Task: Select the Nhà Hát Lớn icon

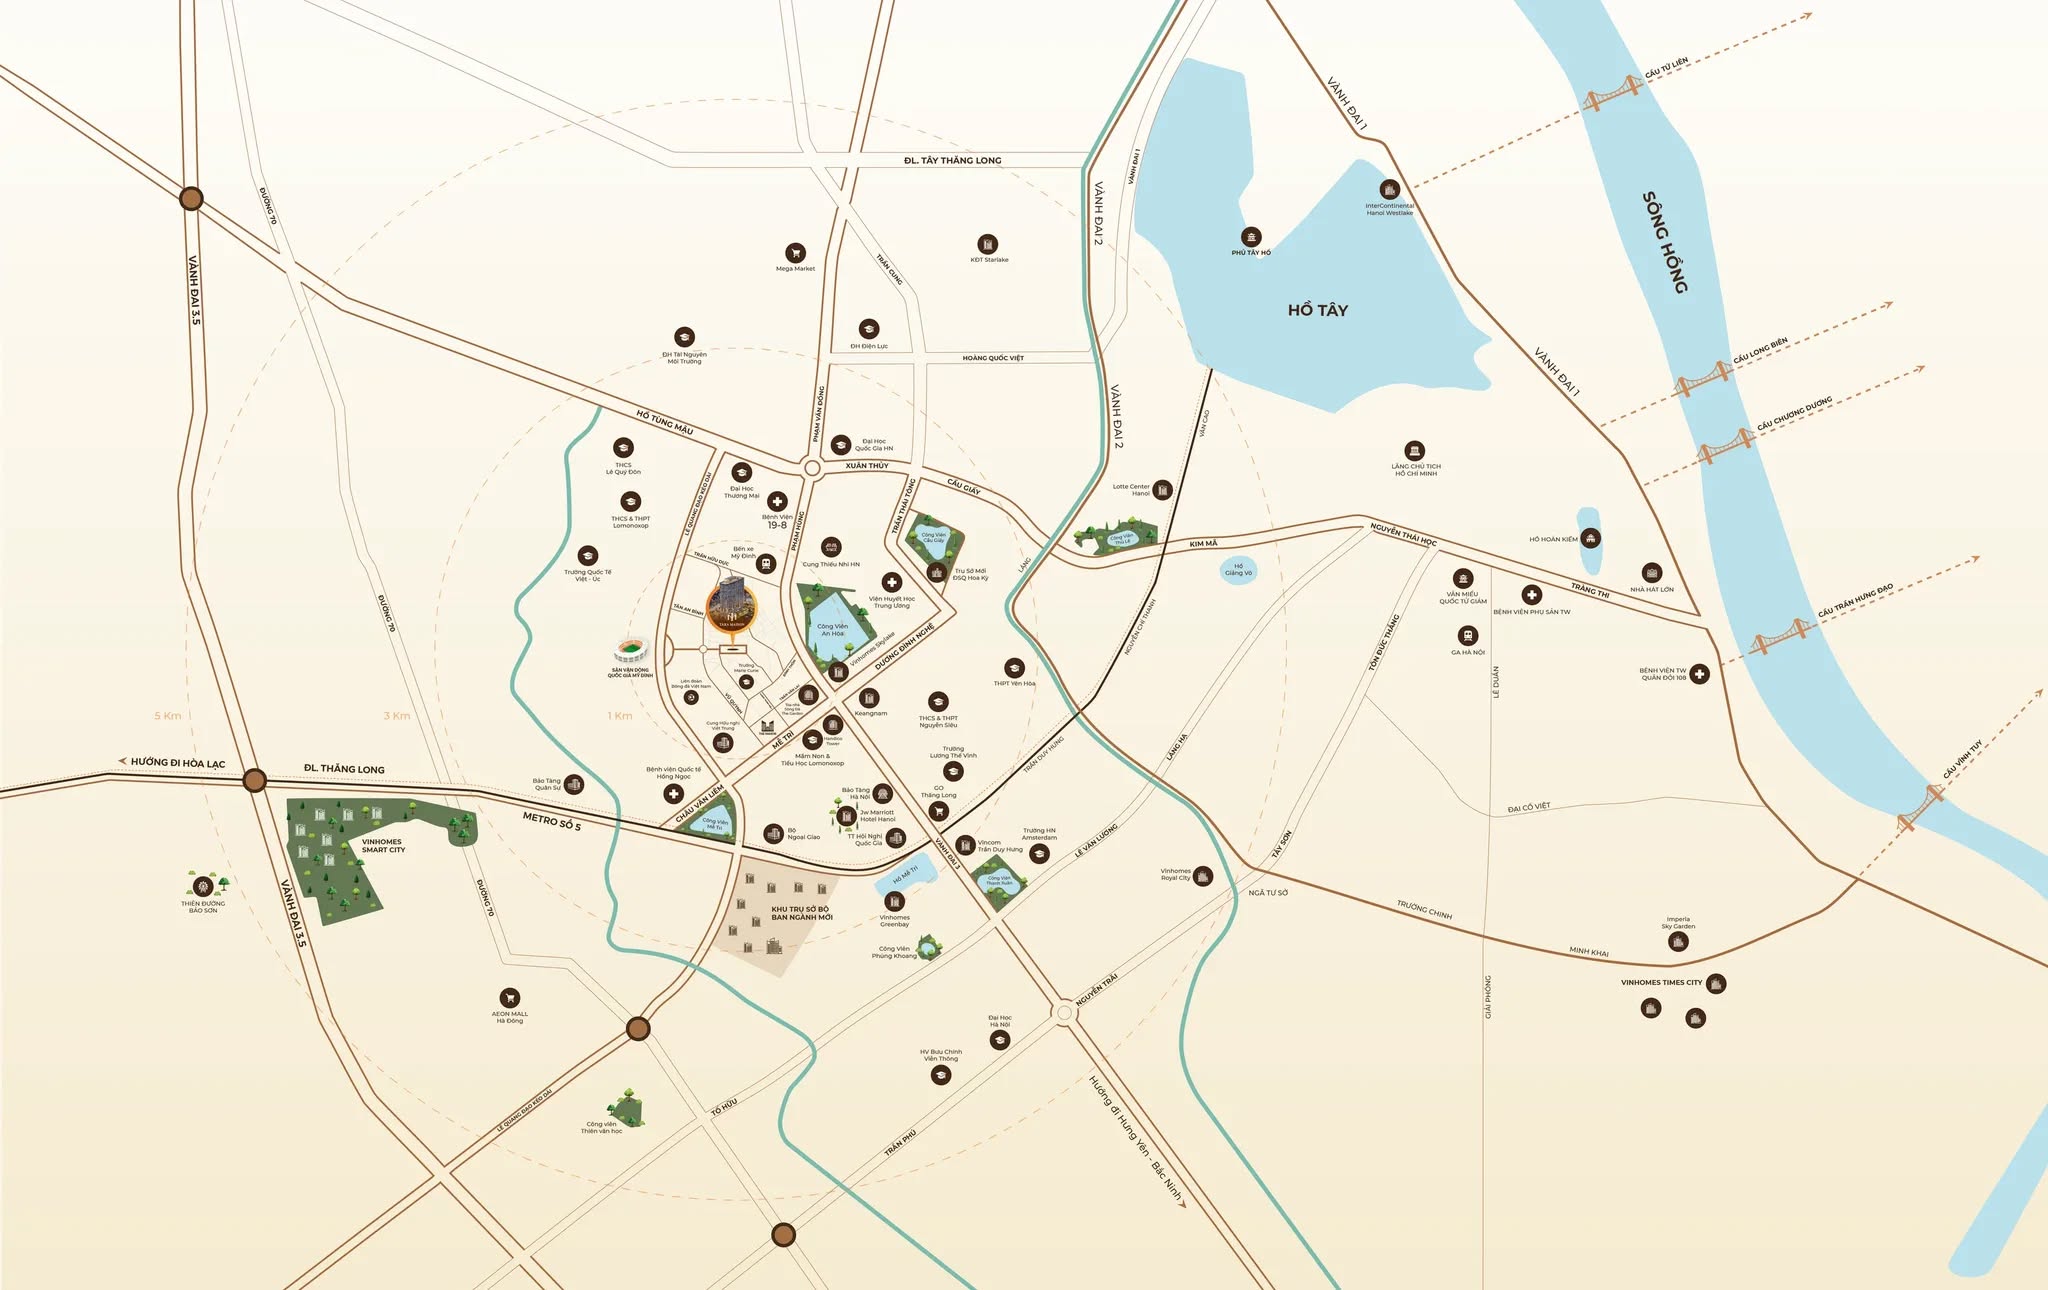Action: click(1652, 573)
